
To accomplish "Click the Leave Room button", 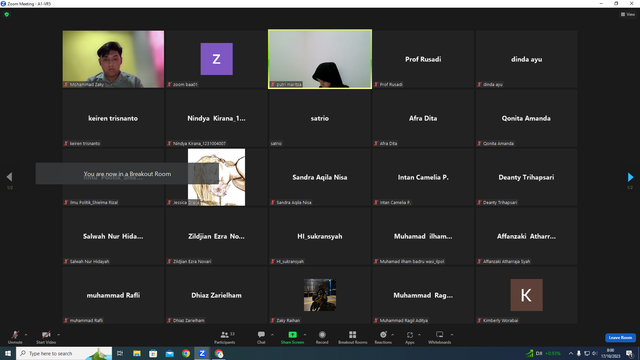I will click(620, 338).
